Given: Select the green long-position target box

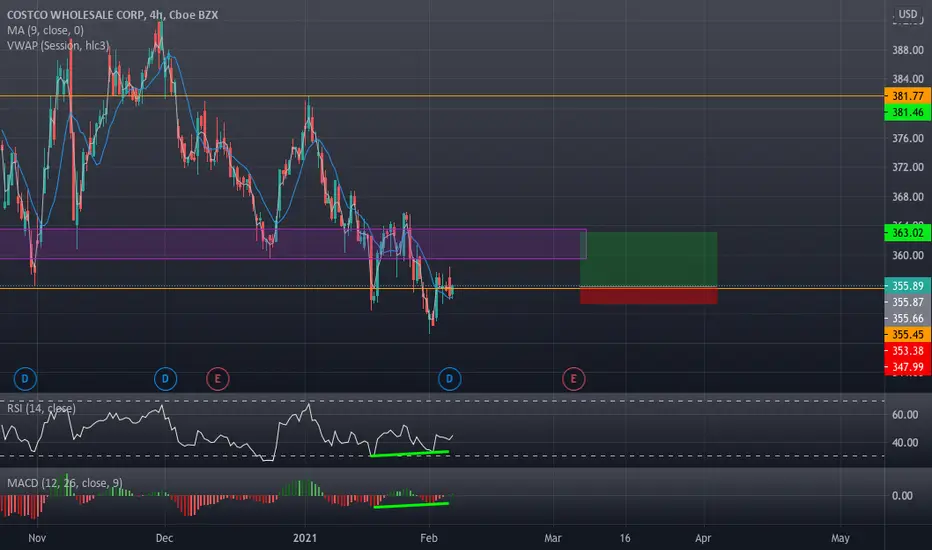Looking at the screenshot, I should 648,259.
